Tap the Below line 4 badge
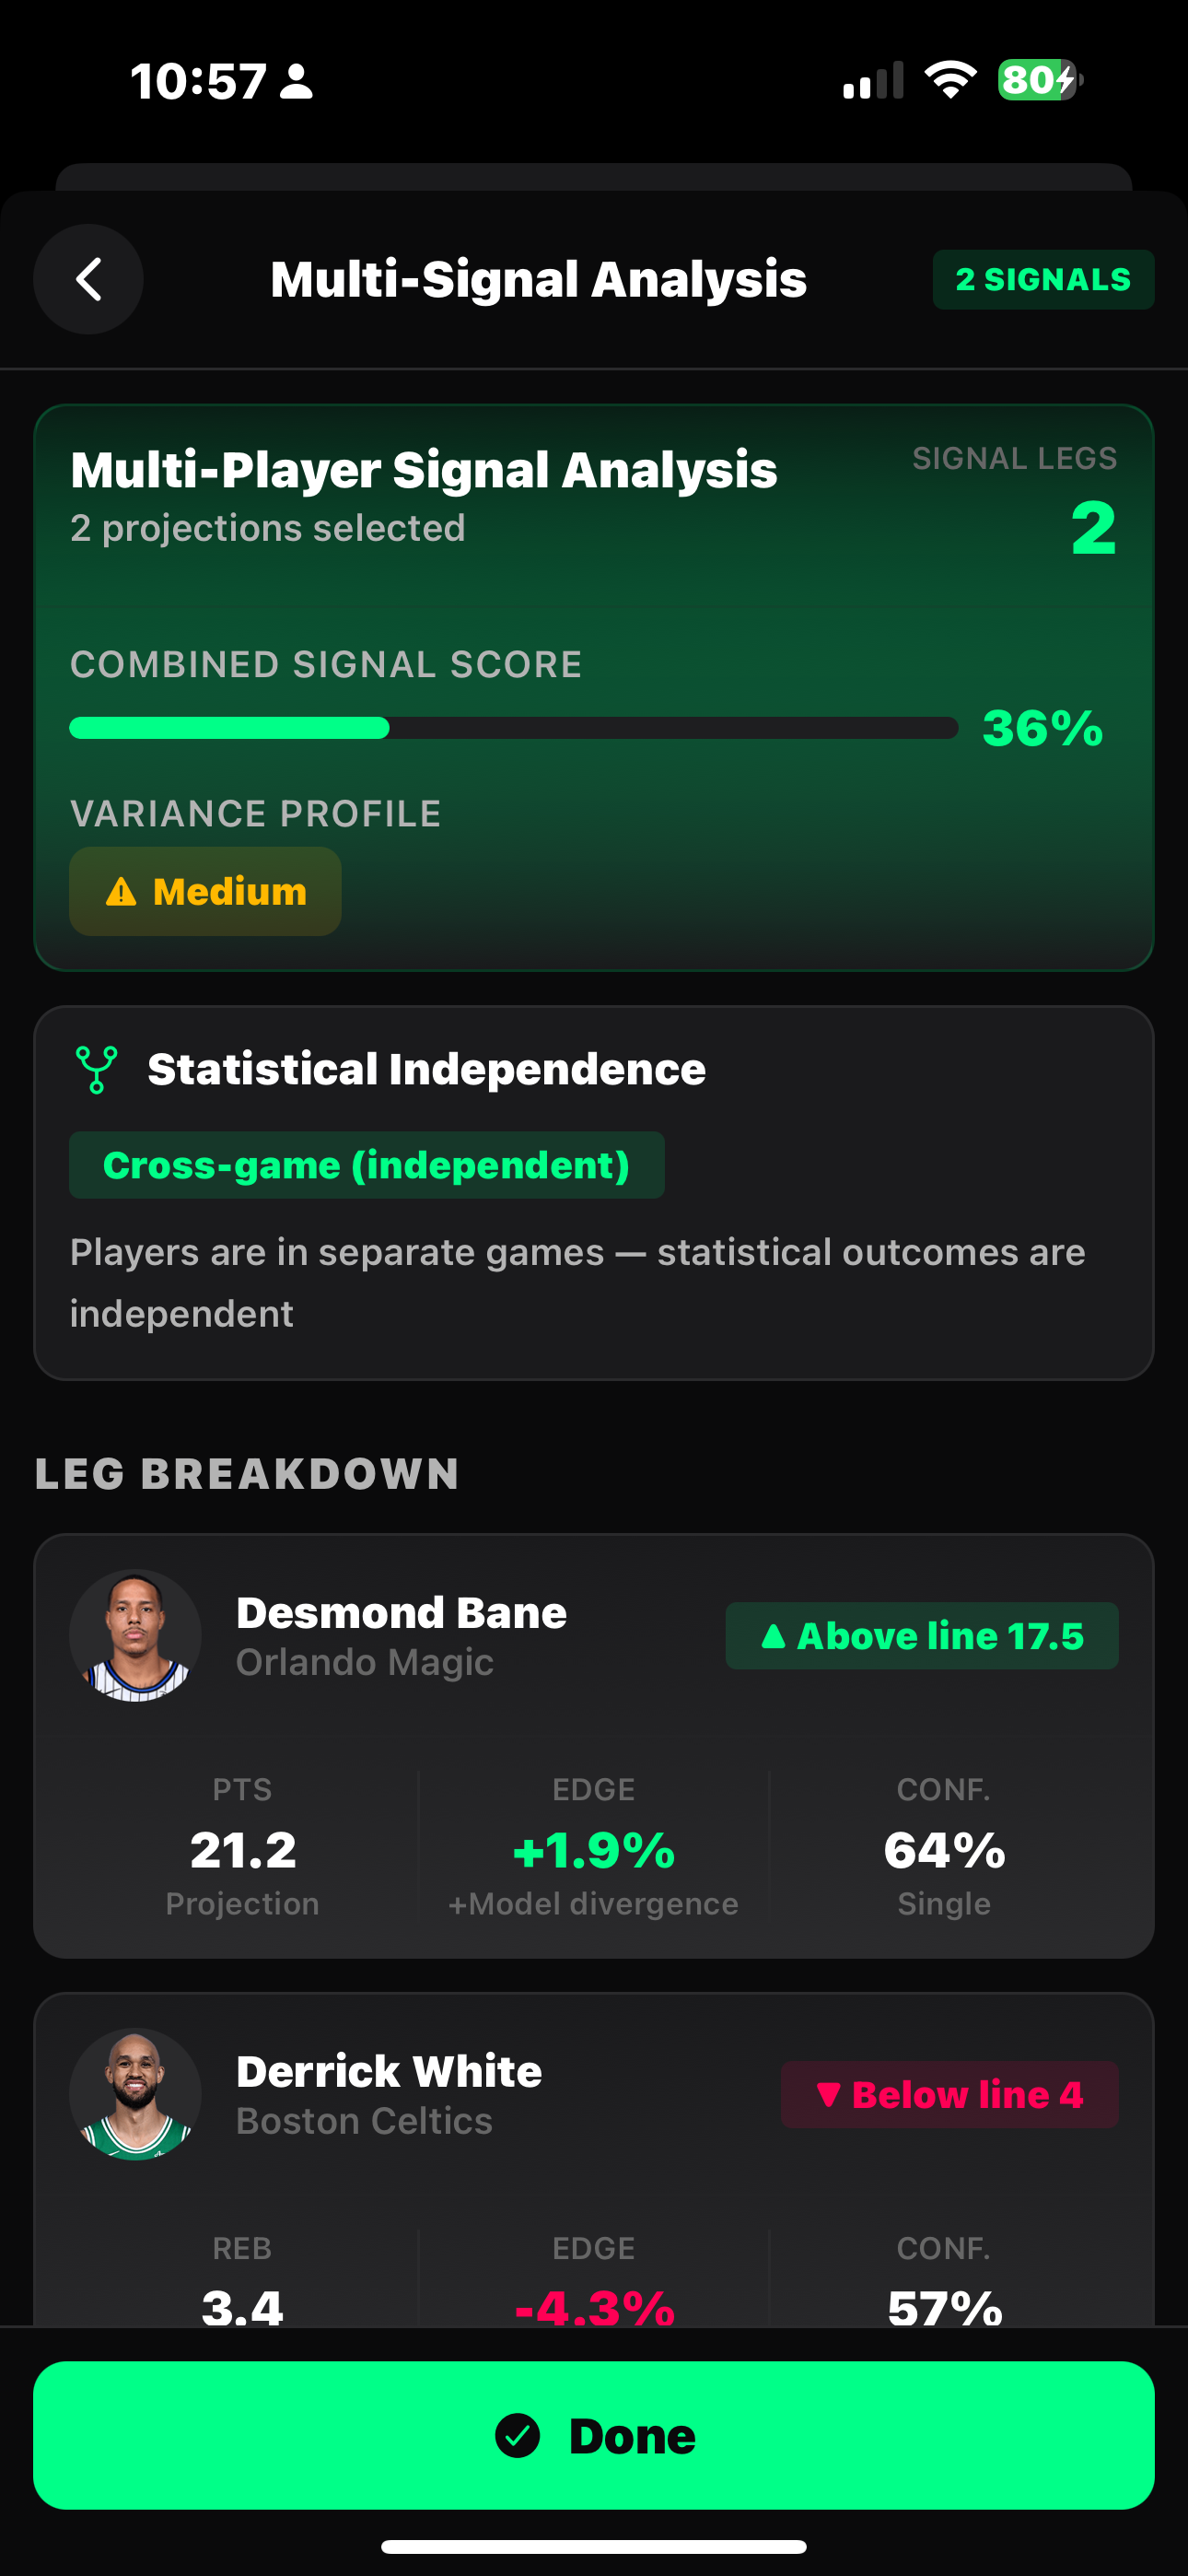This screenshot has width=1188, height=2576. (949, 2094)
